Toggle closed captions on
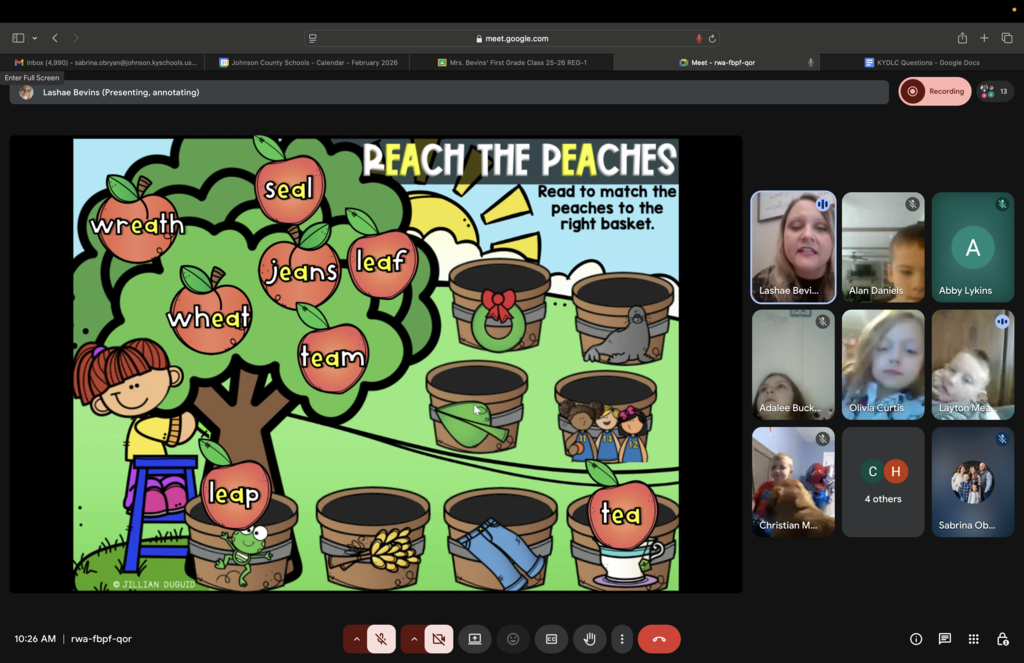The image size is (1024, 663). (551, 639)
